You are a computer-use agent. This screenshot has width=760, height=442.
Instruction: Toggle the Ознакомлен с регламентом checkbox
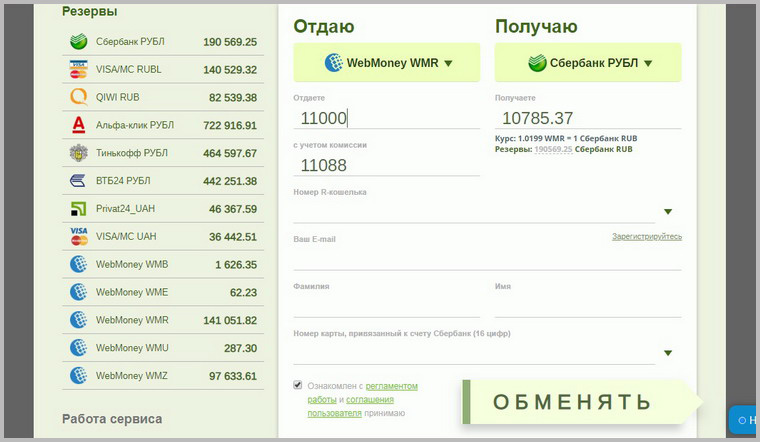tap(298, 385)
